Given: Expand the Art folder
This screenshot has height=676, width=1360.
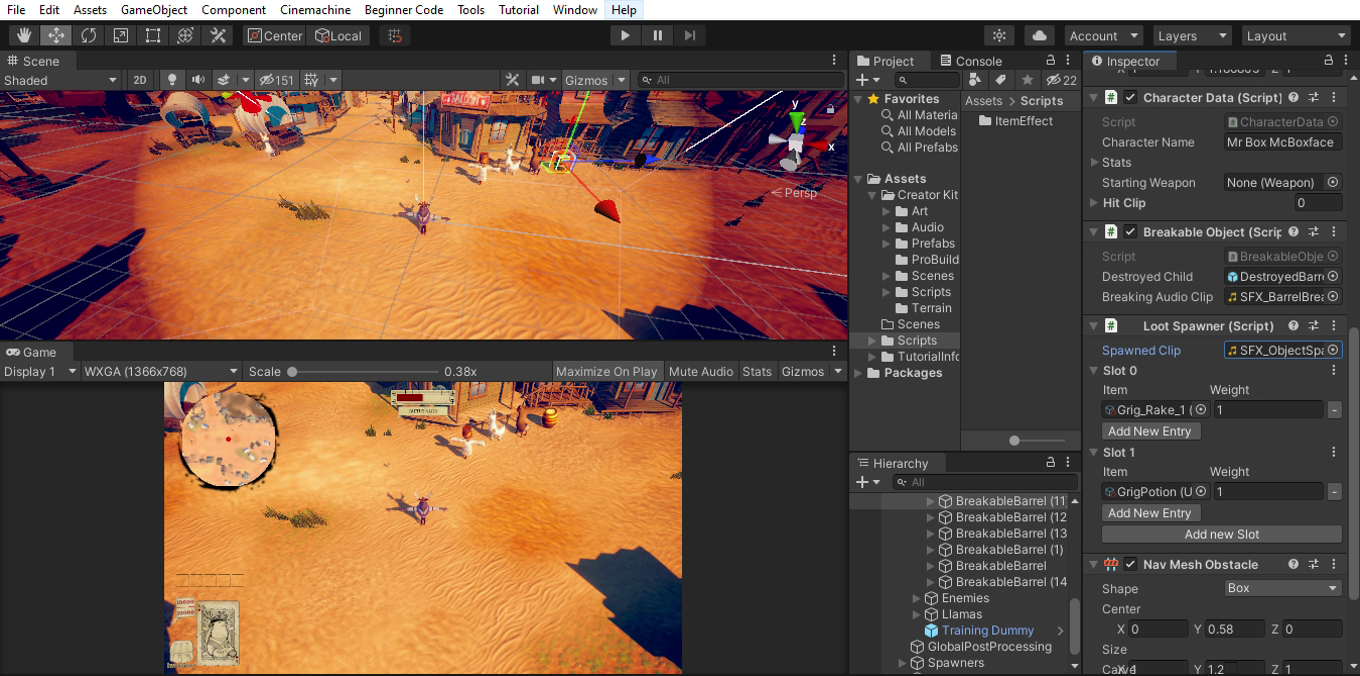Looking at the screenshot, I should pos(887,211).
